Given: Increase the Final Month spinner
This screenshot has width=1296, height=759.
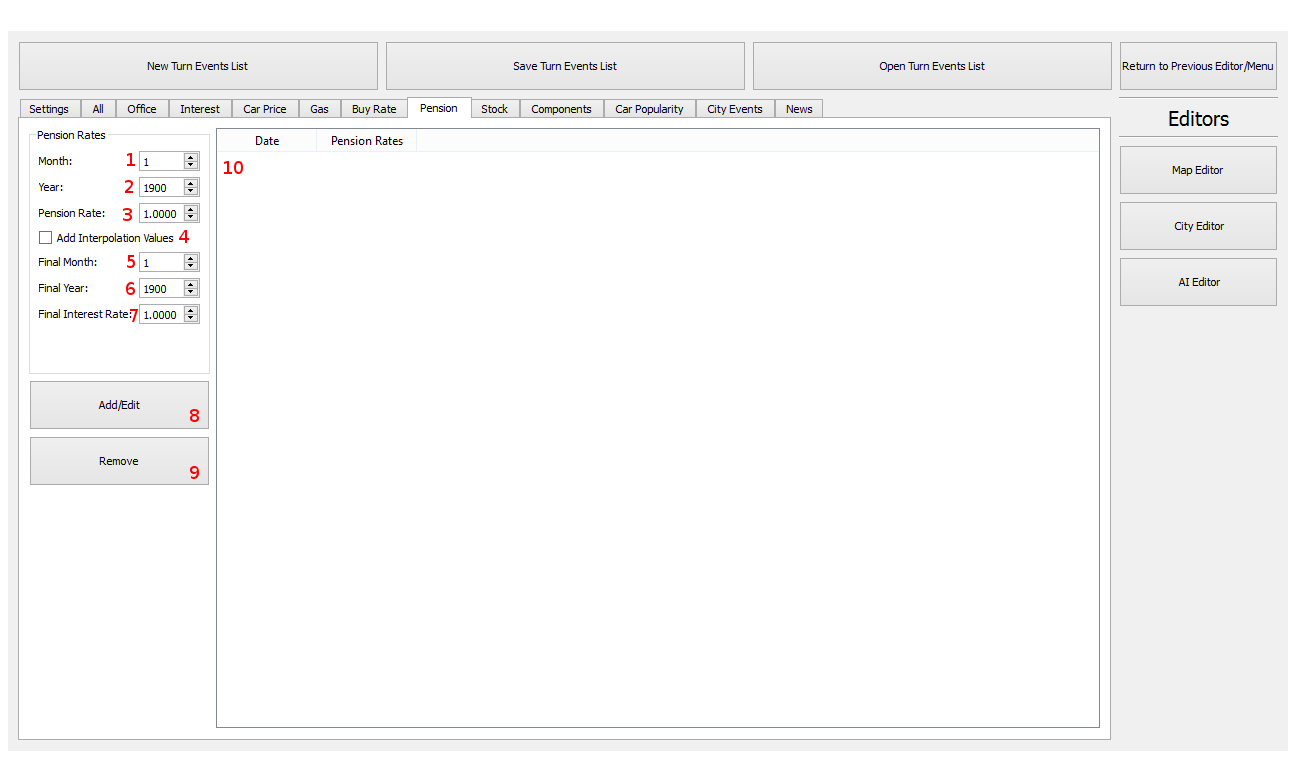Looking at the screenshot, I should [x=190, y=258].
